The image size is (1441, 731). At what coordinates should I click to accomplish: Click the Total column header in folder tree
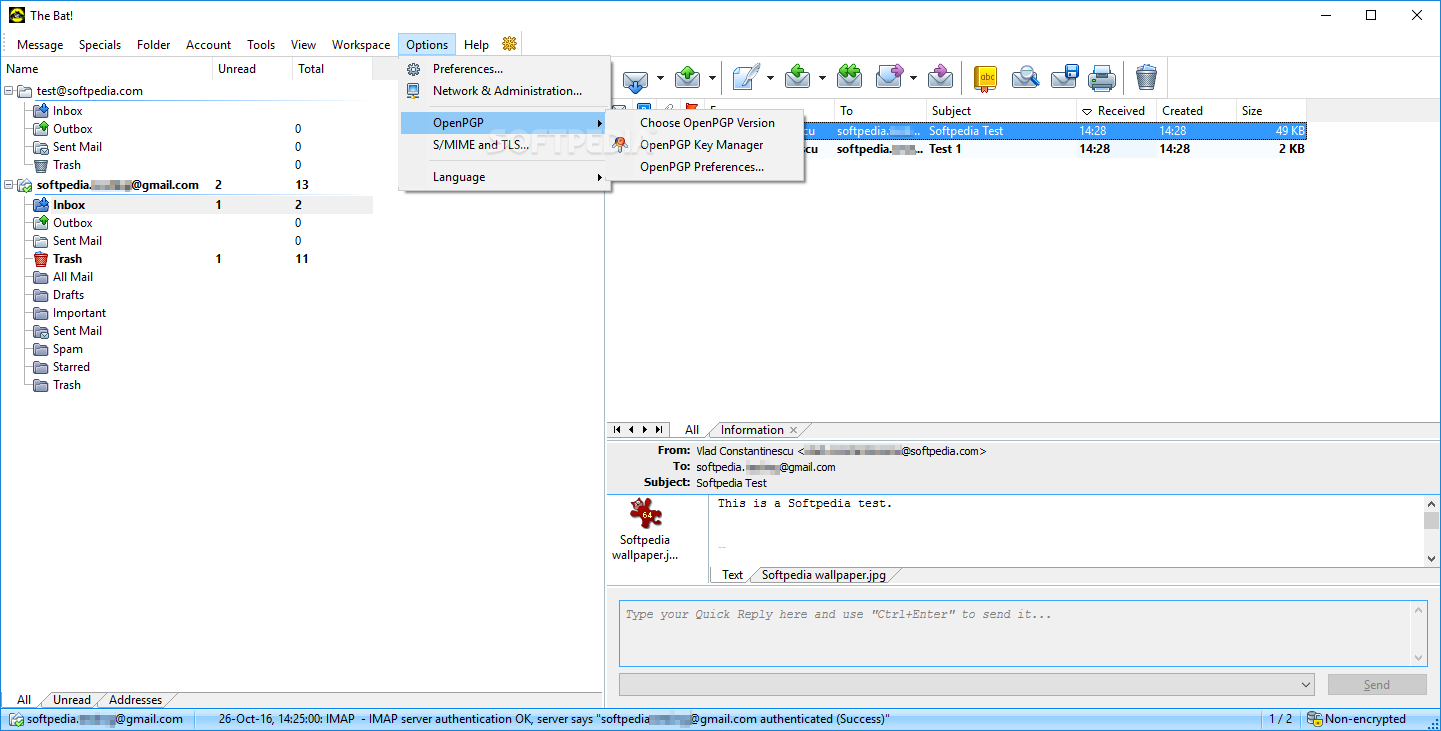333,69
